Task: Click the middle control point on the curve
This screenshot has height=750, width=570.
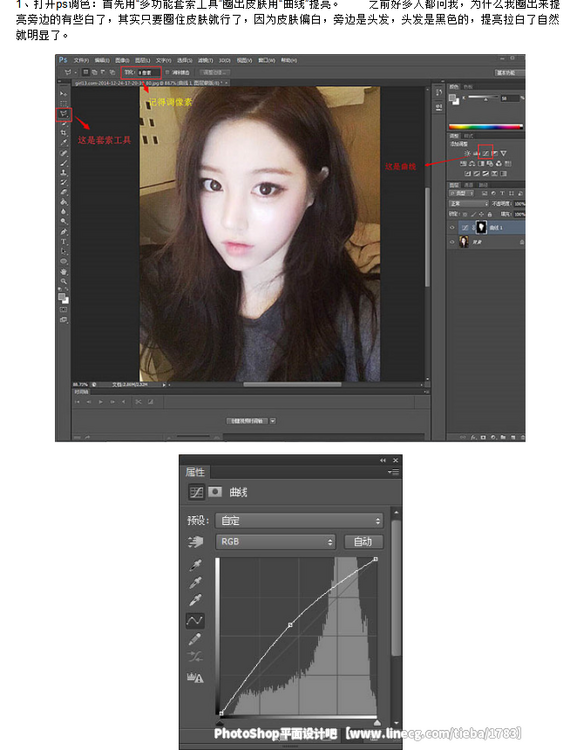Action: (290, 625)
